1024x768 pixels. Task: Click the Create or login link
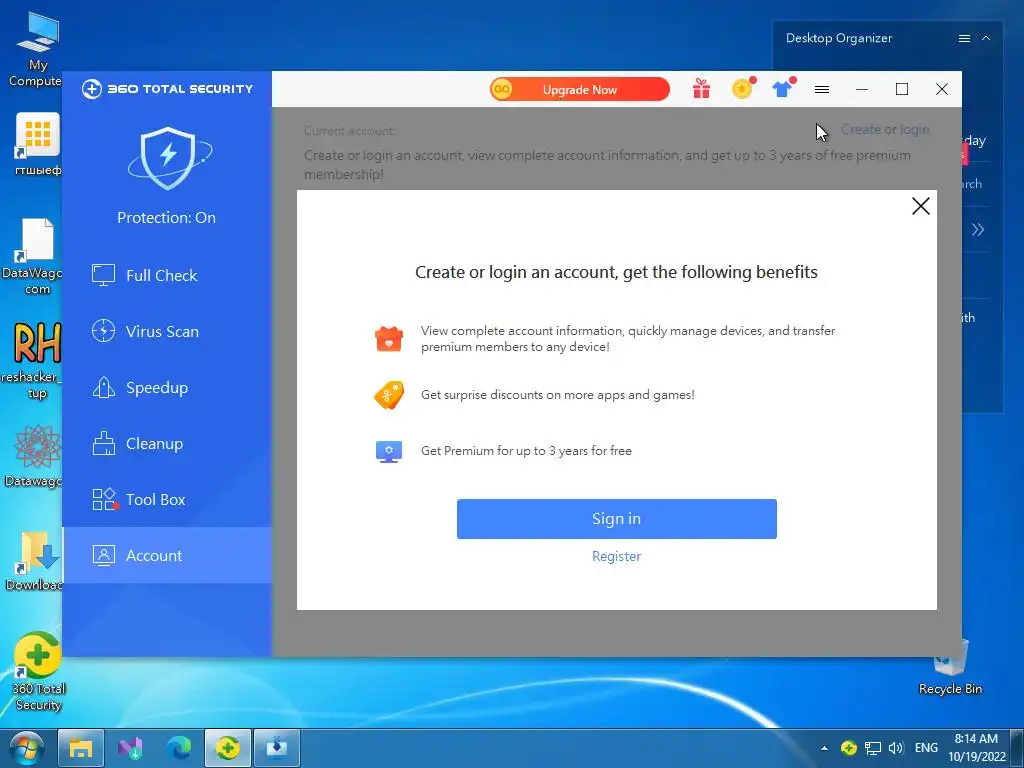click(x=885, y=129)
